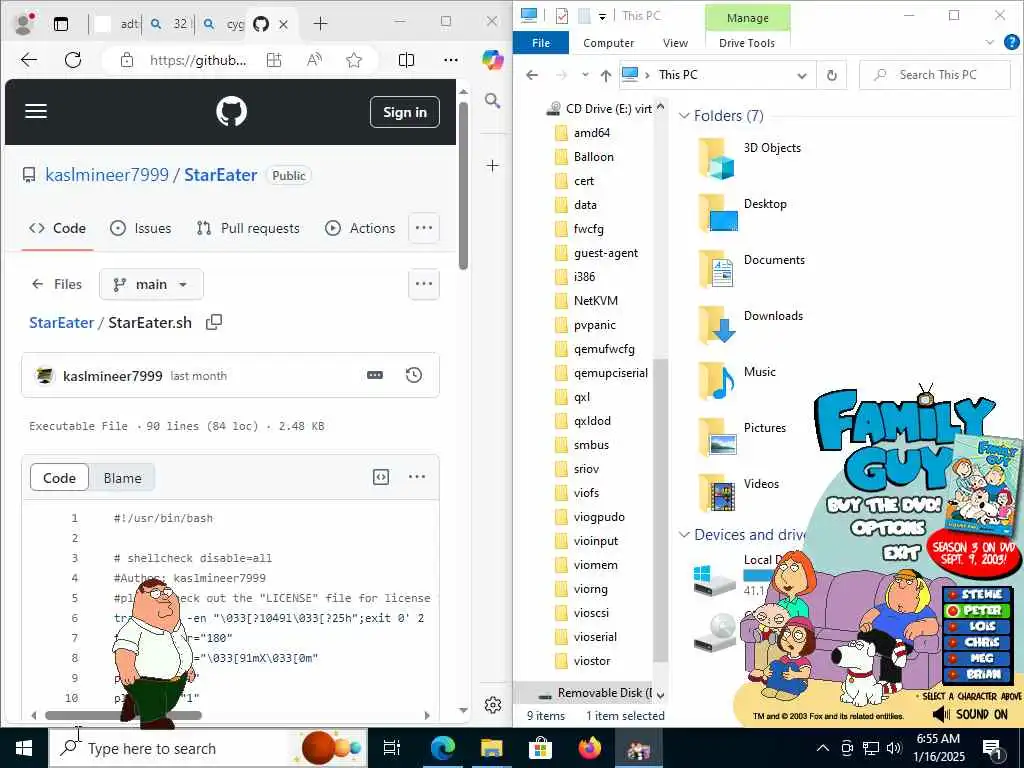Toggle SOUND ON in Family Guy app
The image size is (1024, 768).
970,714
